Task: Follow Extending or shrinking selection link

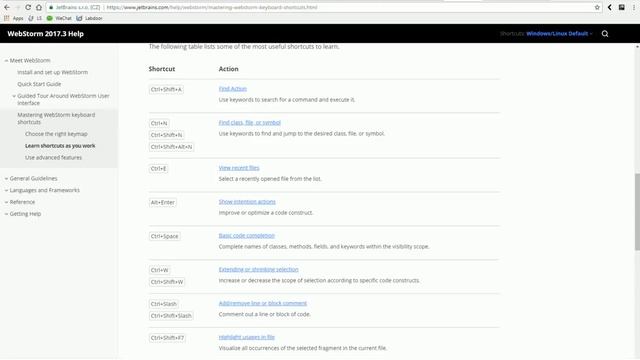Action: 258,269
